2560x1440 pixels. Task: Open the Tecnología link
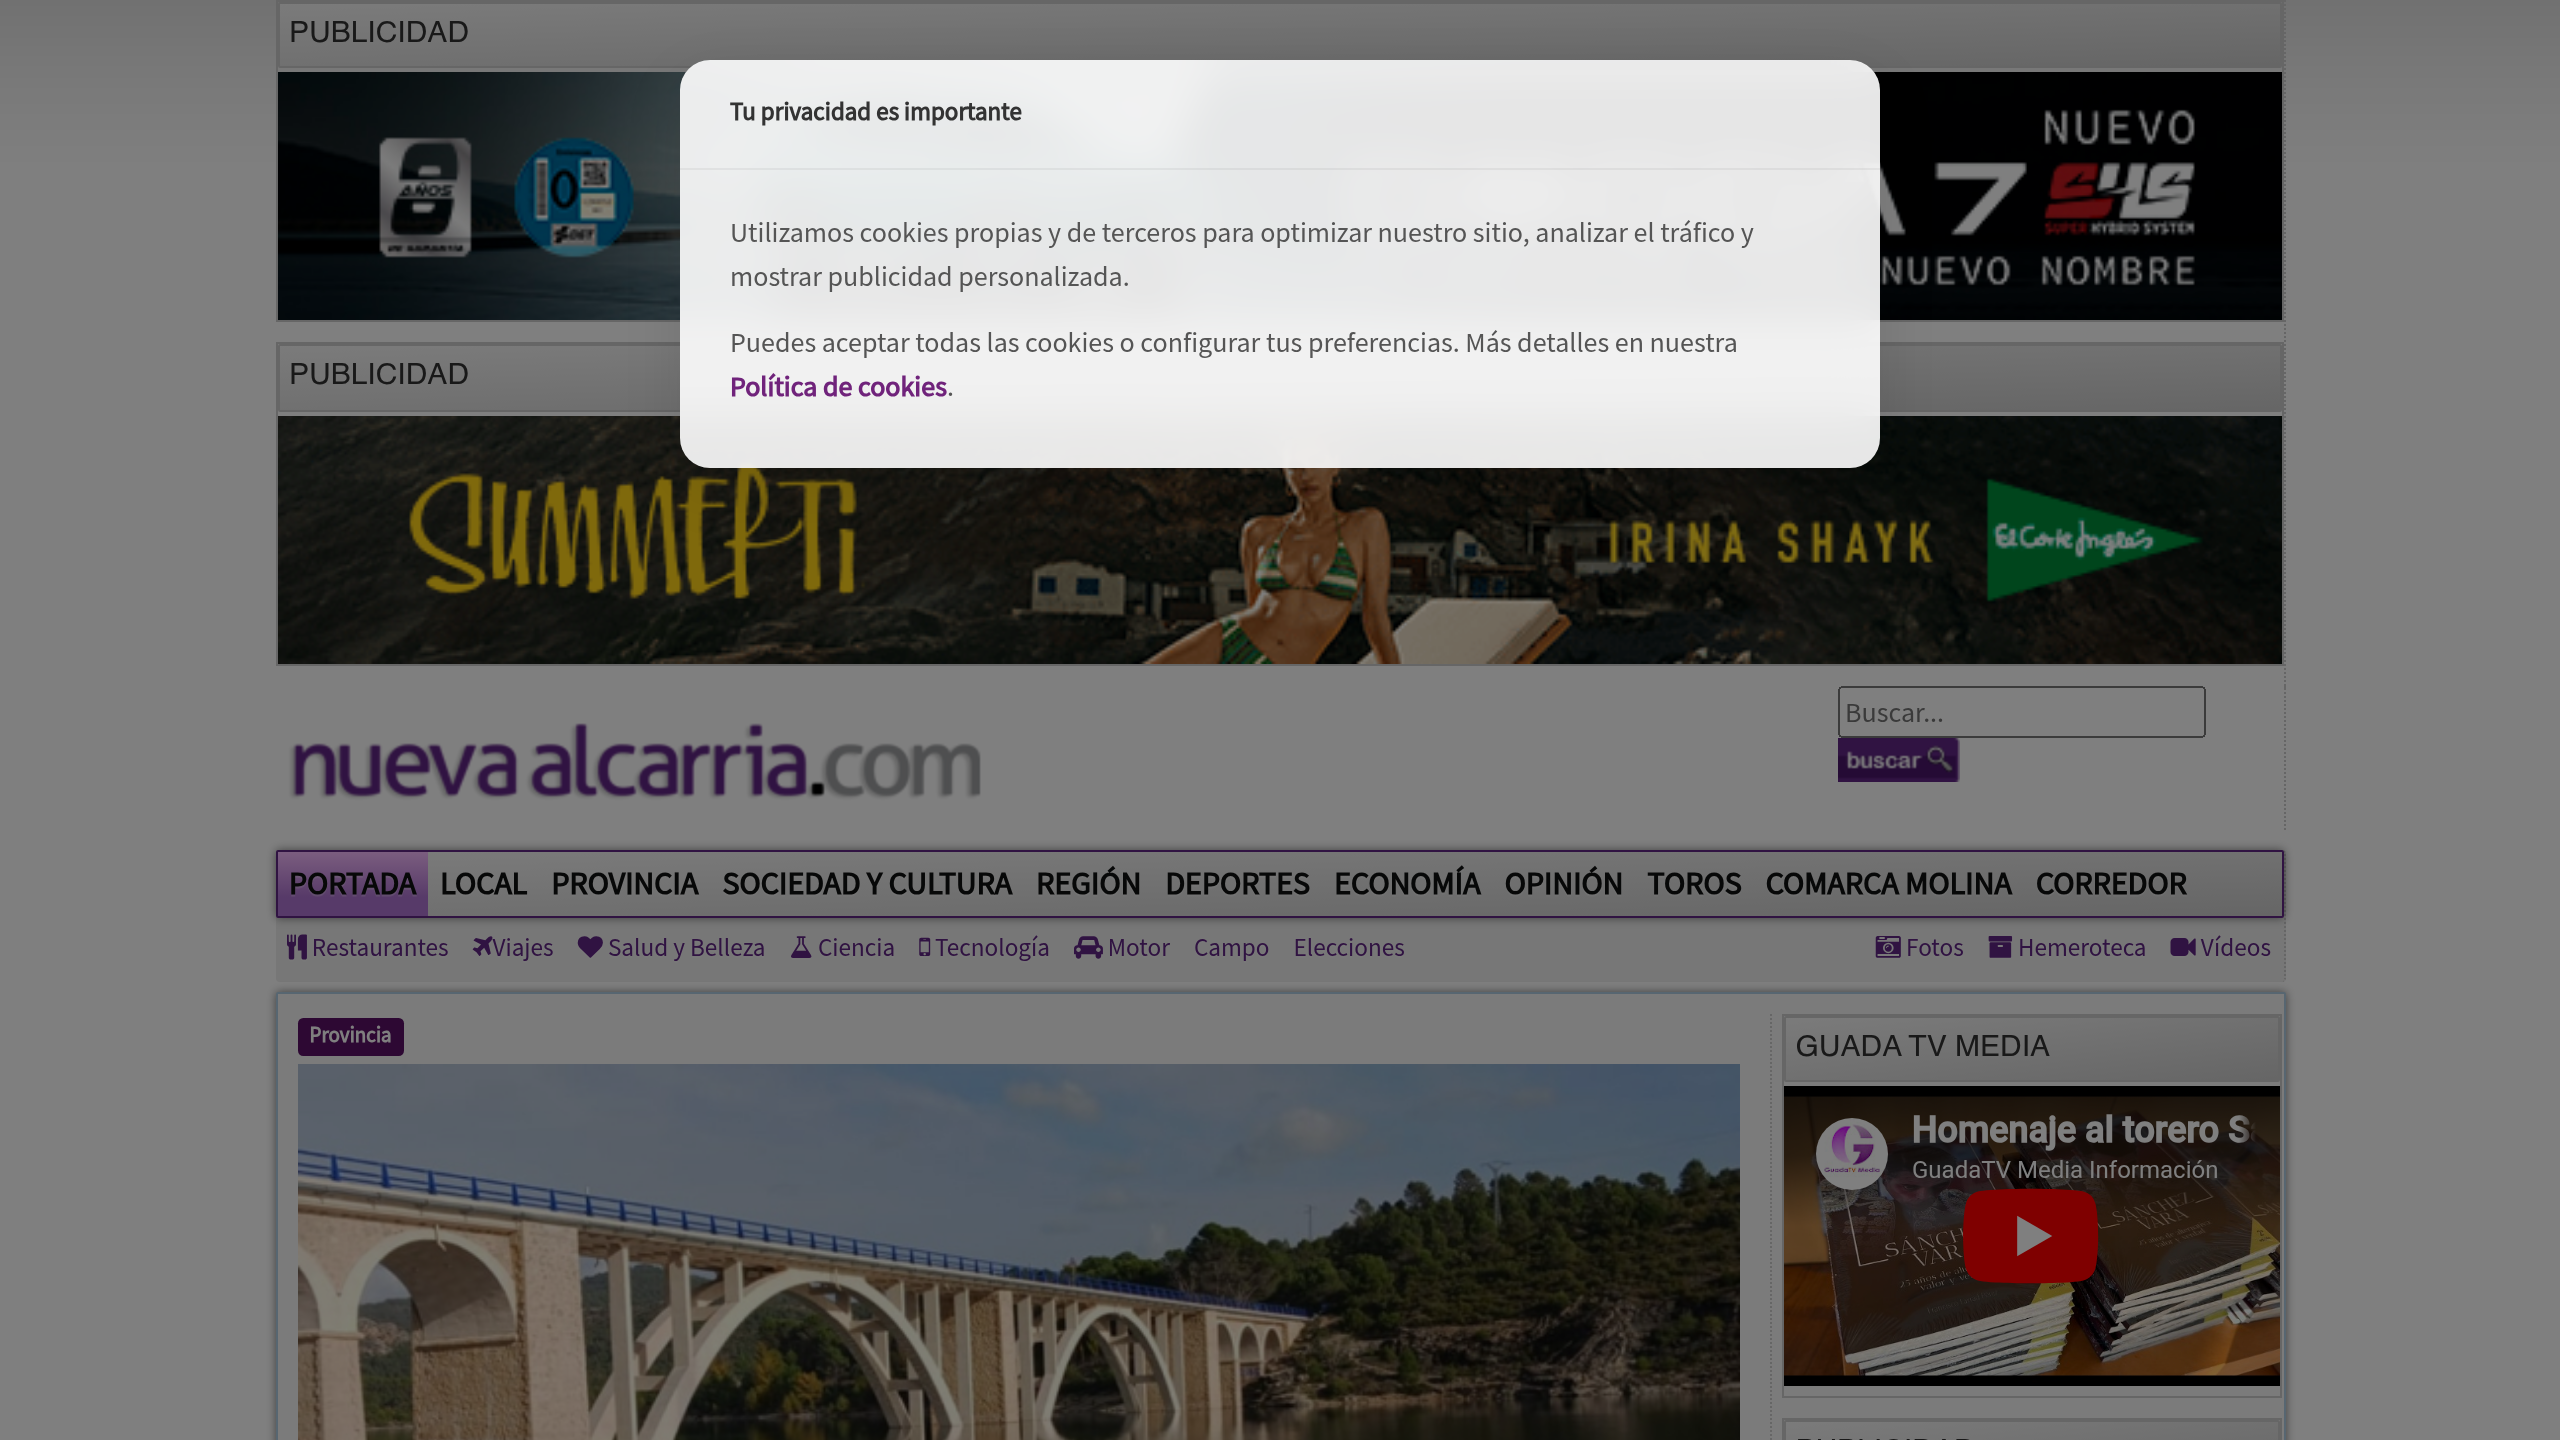(984, 947)
